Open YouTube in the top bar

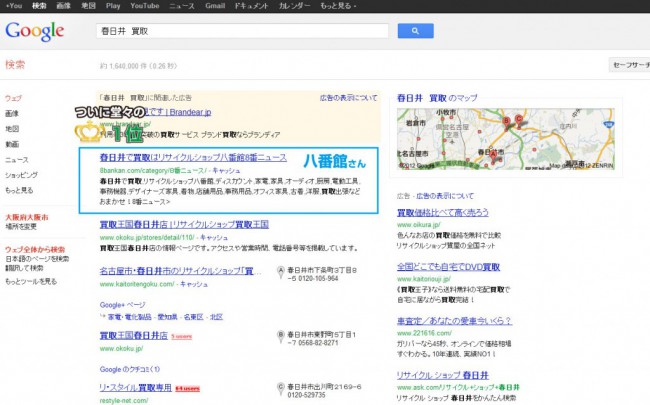click(145, 6)
